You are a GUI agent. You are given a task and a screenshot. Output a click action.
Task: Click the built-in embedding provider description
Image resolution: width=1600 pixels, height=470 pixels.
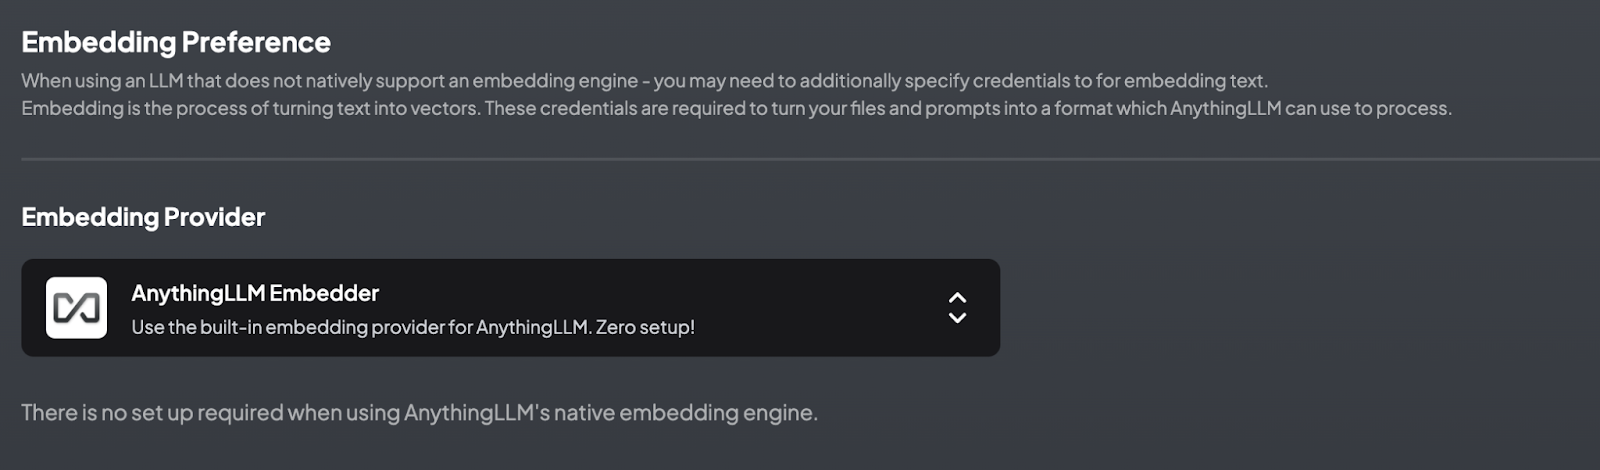coord(413,327)
